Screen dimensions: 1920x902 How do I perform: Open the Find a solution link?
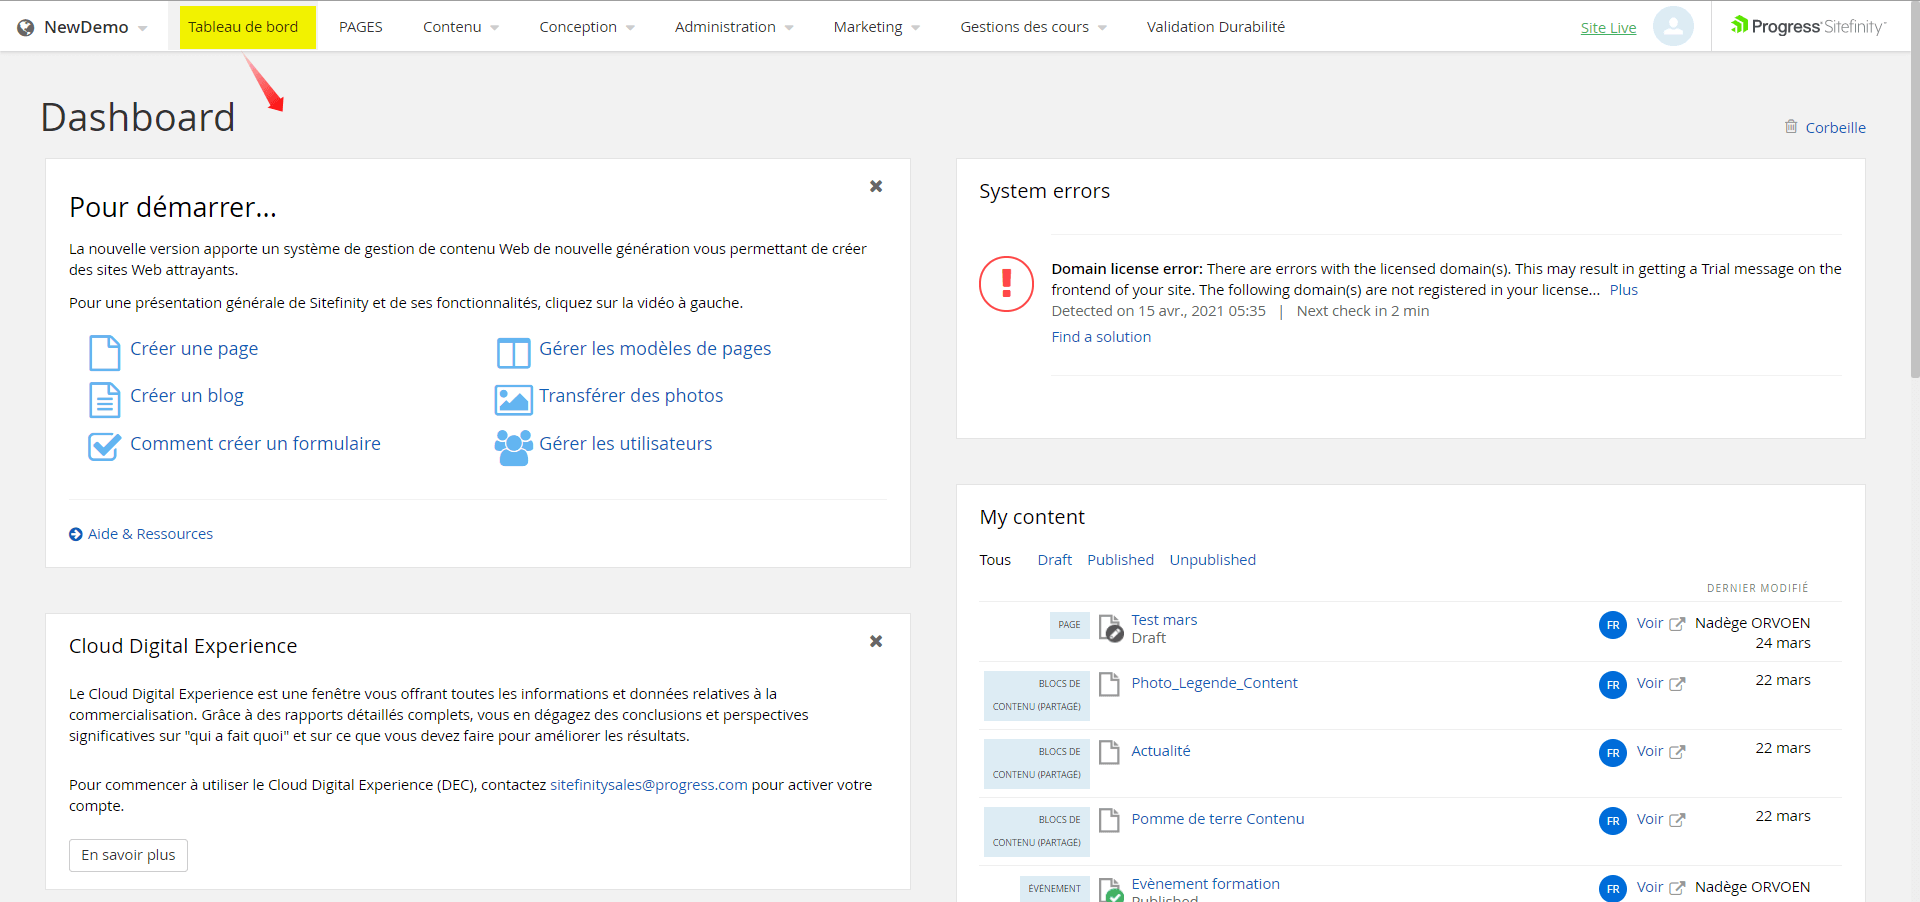click(1101, 337)
